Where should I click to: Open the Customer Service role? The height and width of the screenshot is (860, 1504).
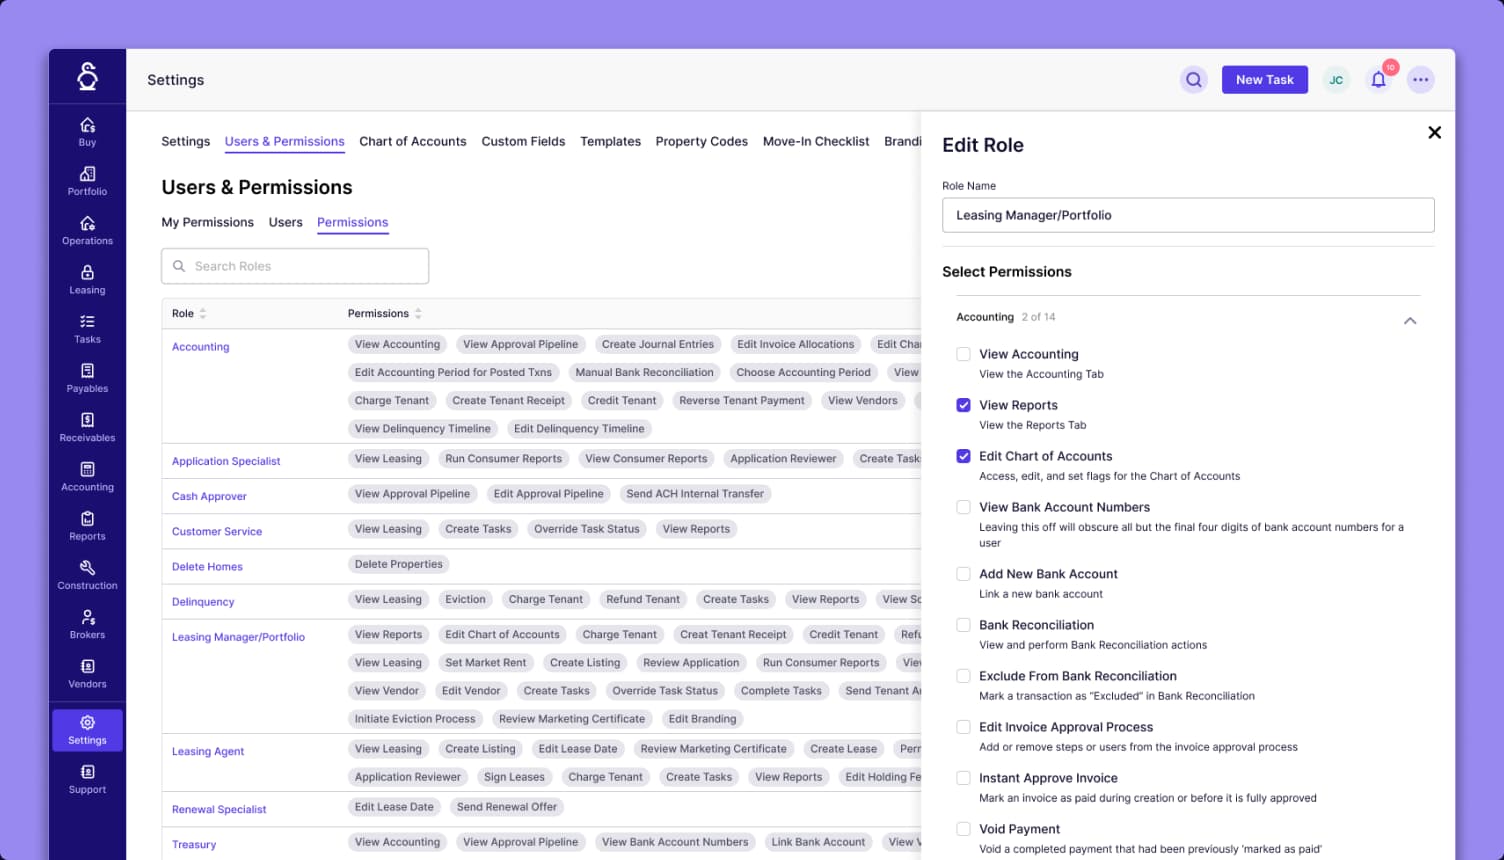tap(216, 531)
